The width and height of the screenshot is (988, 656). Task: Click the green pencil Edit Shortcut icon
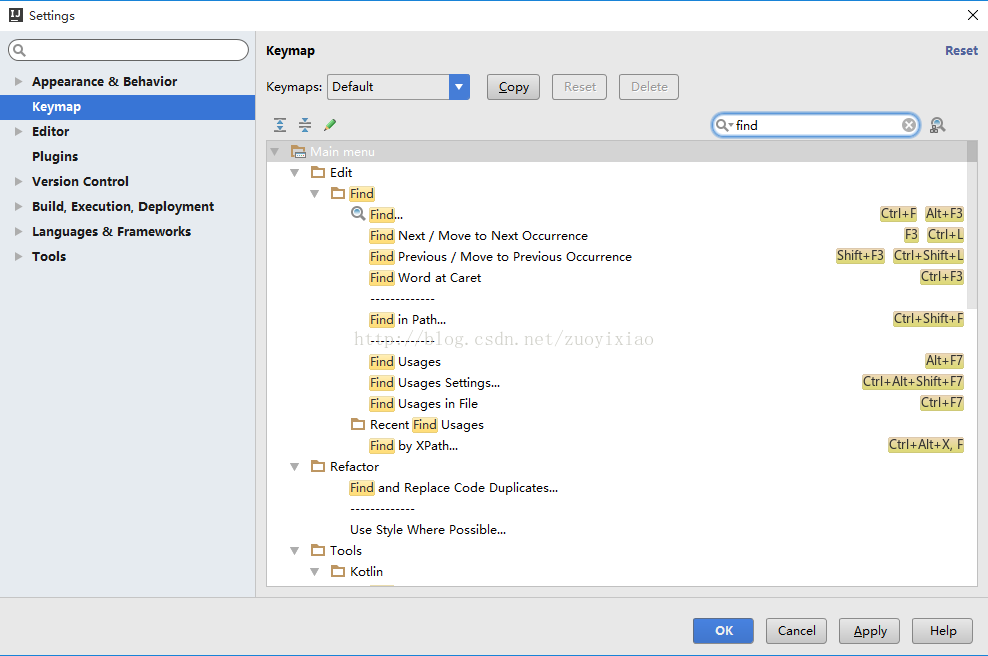(330, 125)
